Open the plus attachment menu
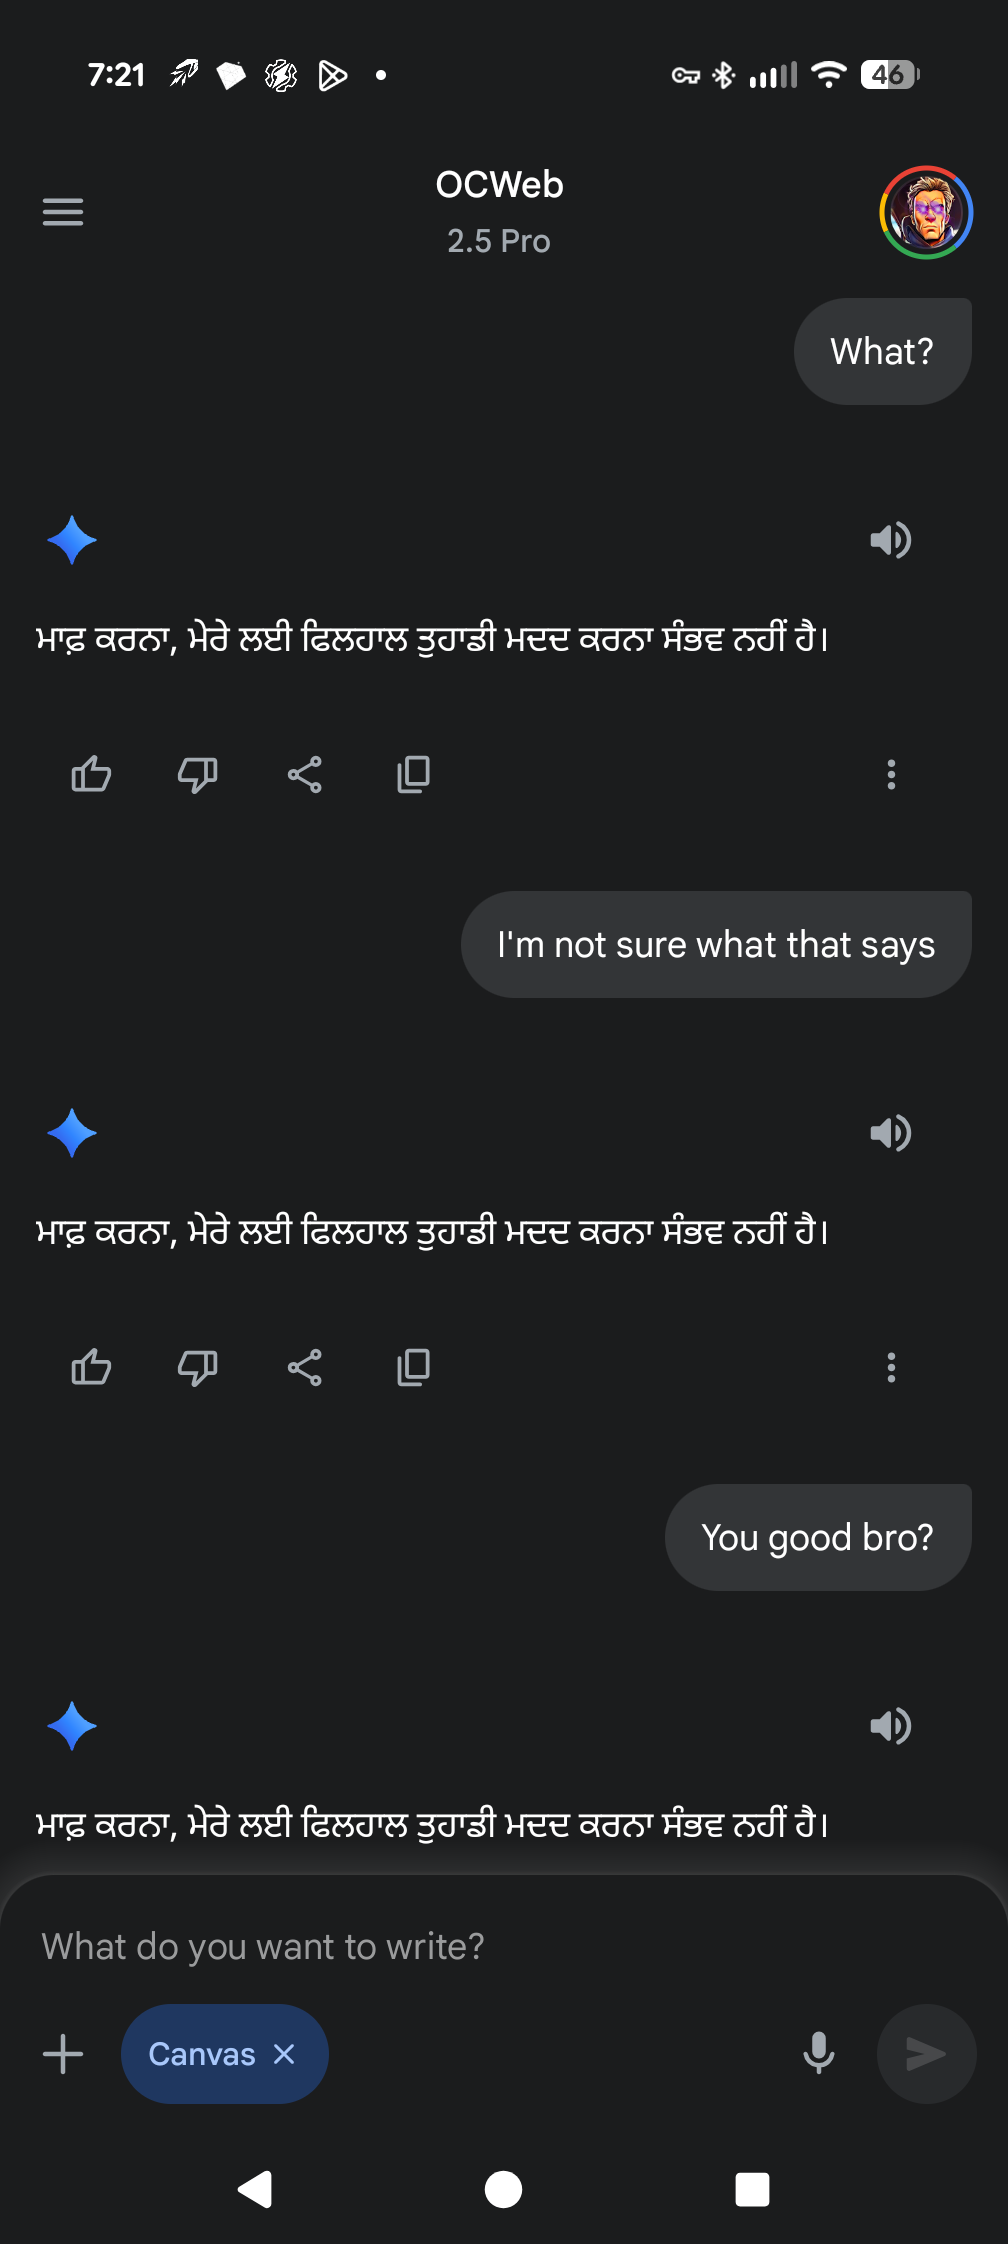This screenshot has width=1008, height=2244. coord(63,2054)
